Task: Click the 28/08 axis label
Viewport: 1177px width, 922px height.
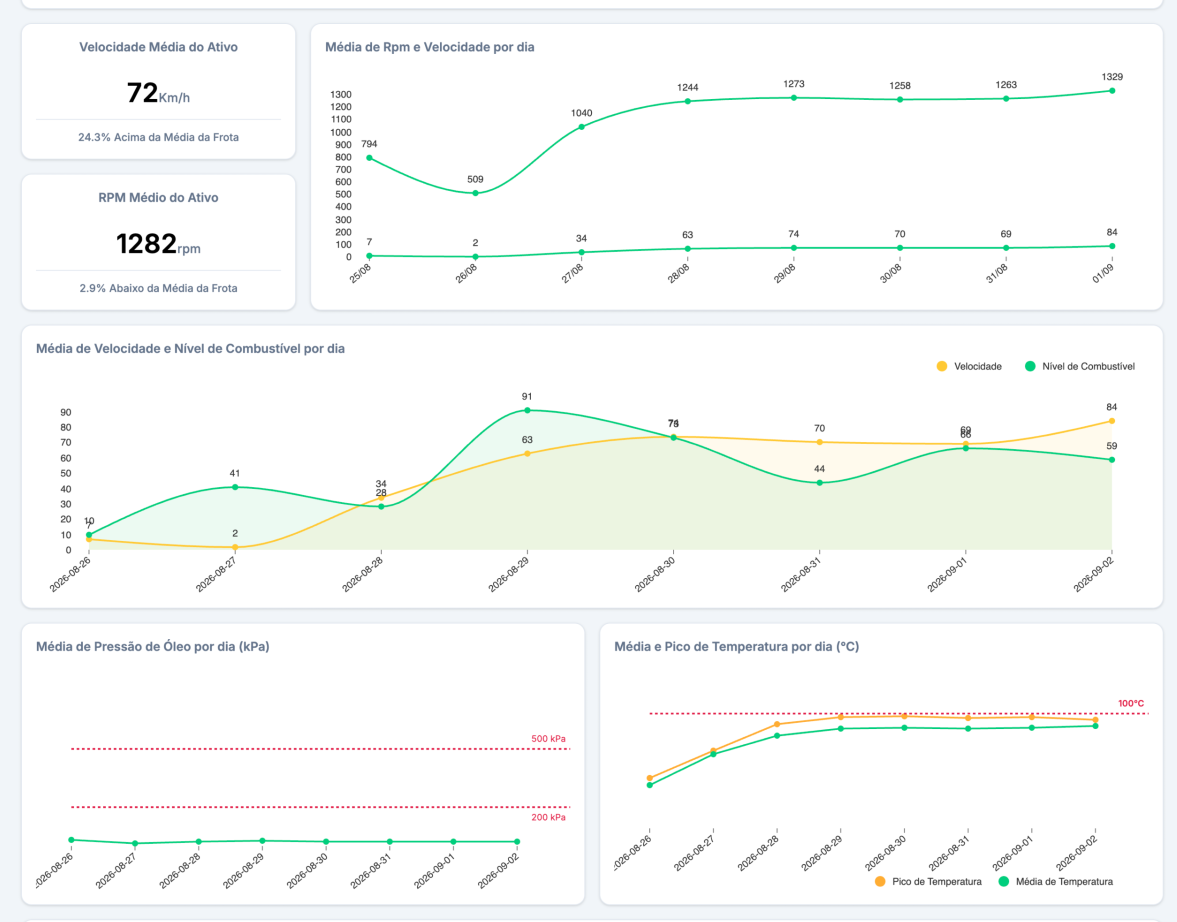Action: coord(679,273)
